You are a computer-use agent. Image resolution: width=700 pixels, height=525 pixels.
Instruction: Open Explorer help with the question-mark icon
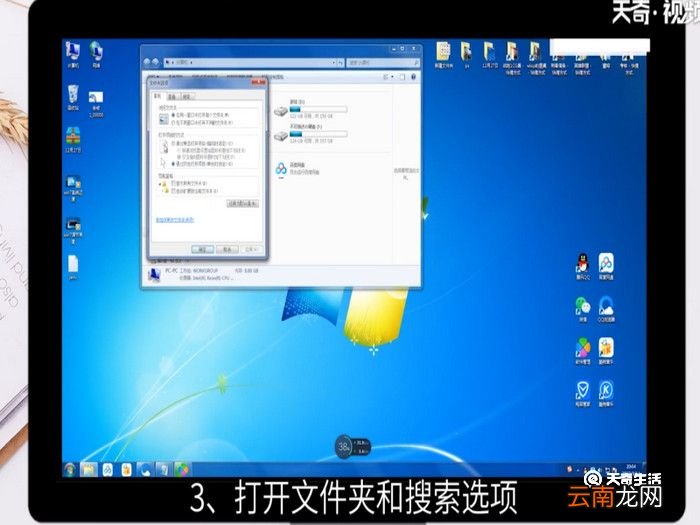click(x=413, y=77)
